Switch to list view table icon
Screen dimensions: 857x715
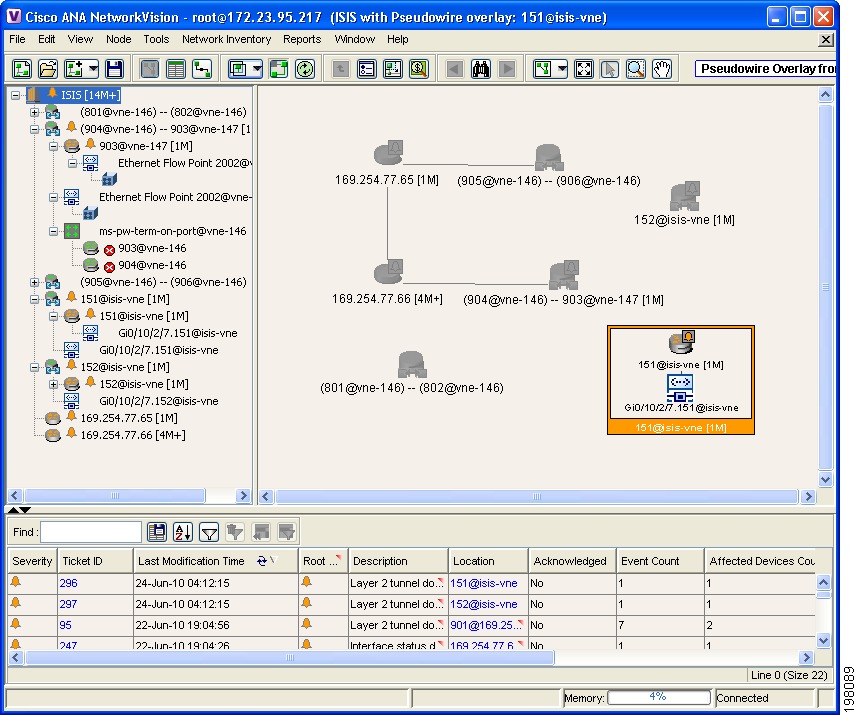tap(176, 69)
